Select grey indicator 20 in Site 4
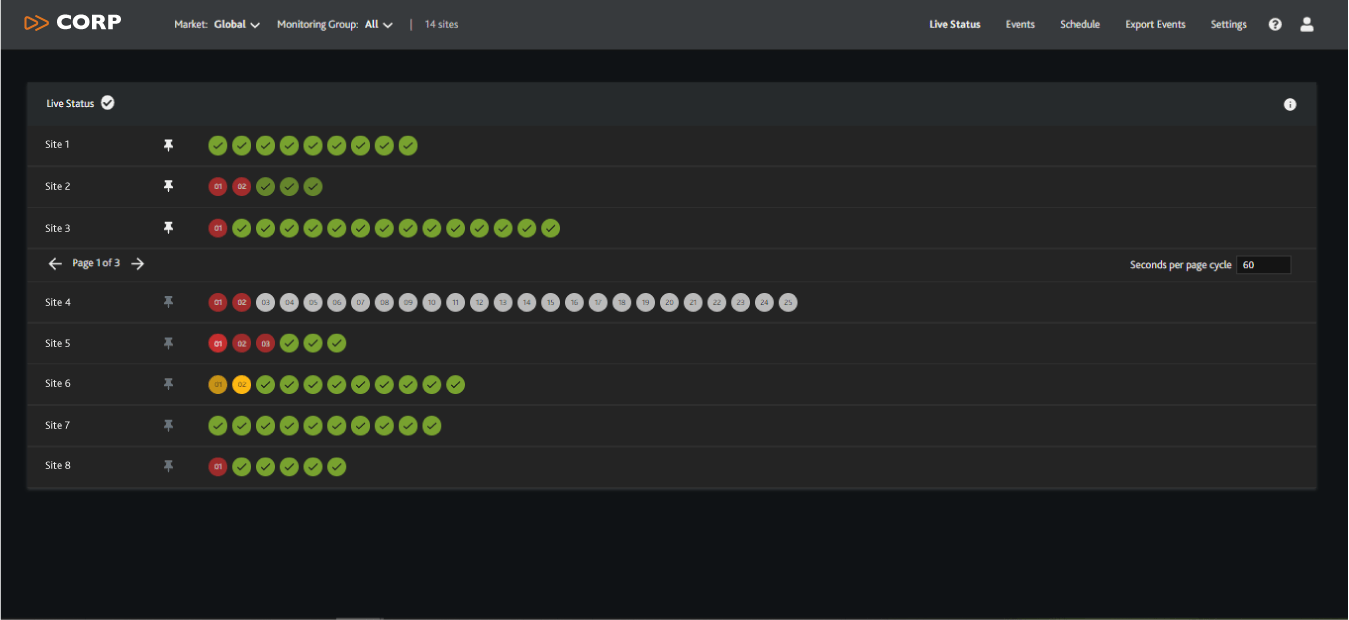The width and height of the screenshot is (1349, 620). point(669,302)
